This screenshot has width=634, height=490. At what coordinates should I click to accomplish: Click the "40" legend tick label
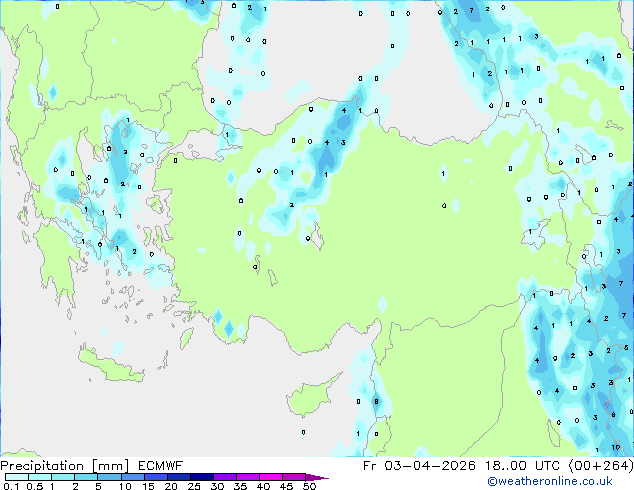pyautogui.click(x=263, y=486)
